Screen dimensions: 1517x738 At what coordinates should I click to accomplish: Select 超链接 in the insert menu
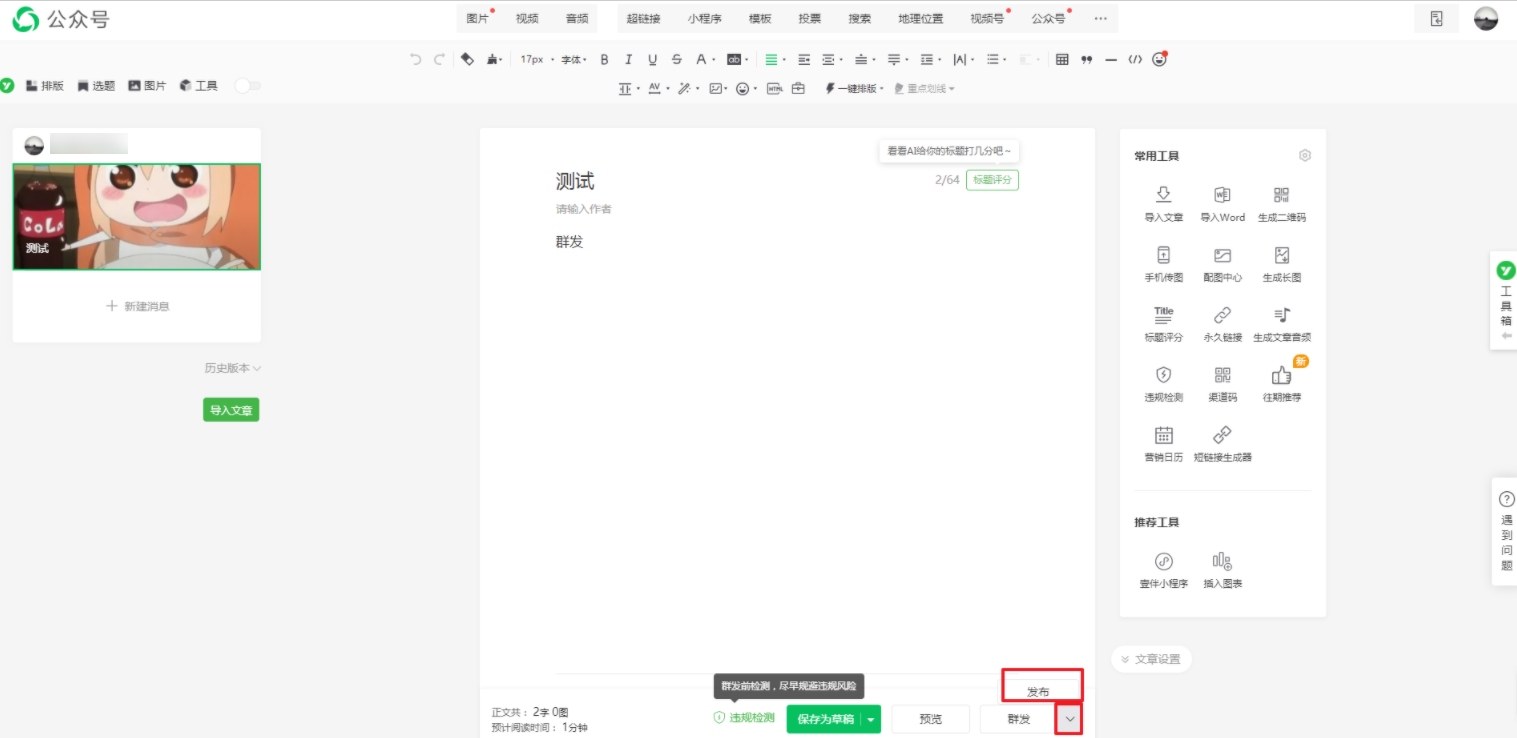point(643,19)
